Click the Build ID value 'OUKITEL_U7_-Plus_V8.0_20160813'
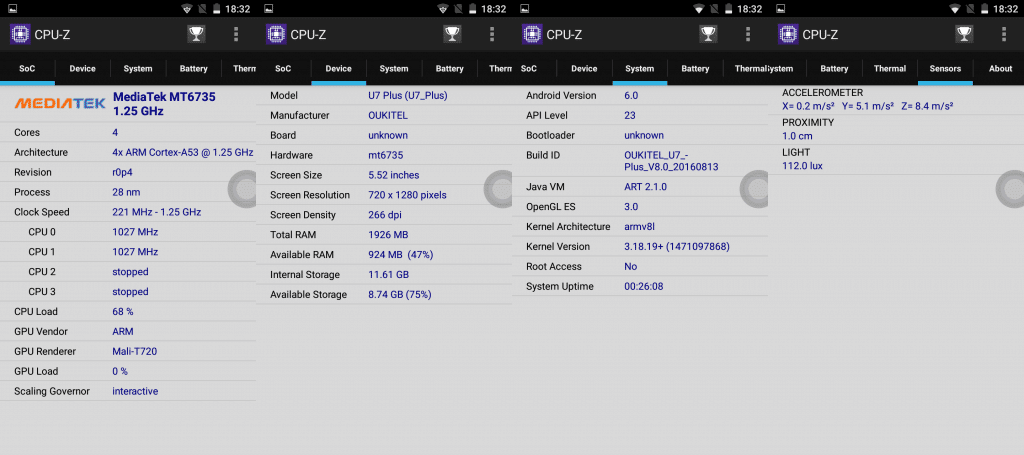 (x=671, y=161)
